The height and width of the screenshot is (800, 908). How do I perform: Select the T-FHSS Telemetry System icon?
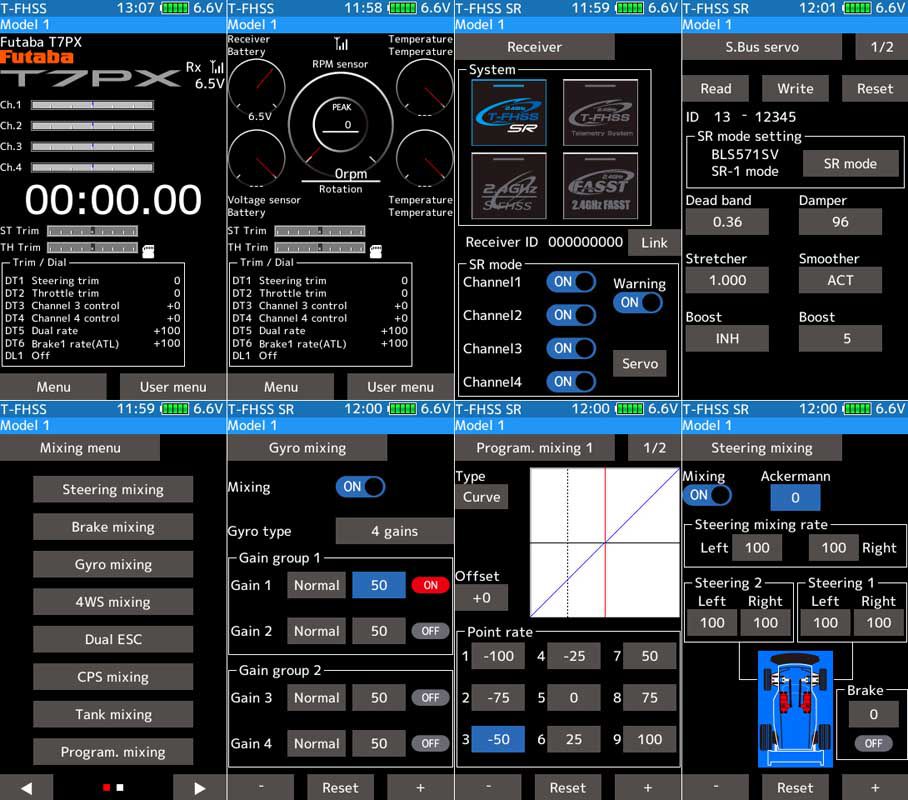[601, 112]
